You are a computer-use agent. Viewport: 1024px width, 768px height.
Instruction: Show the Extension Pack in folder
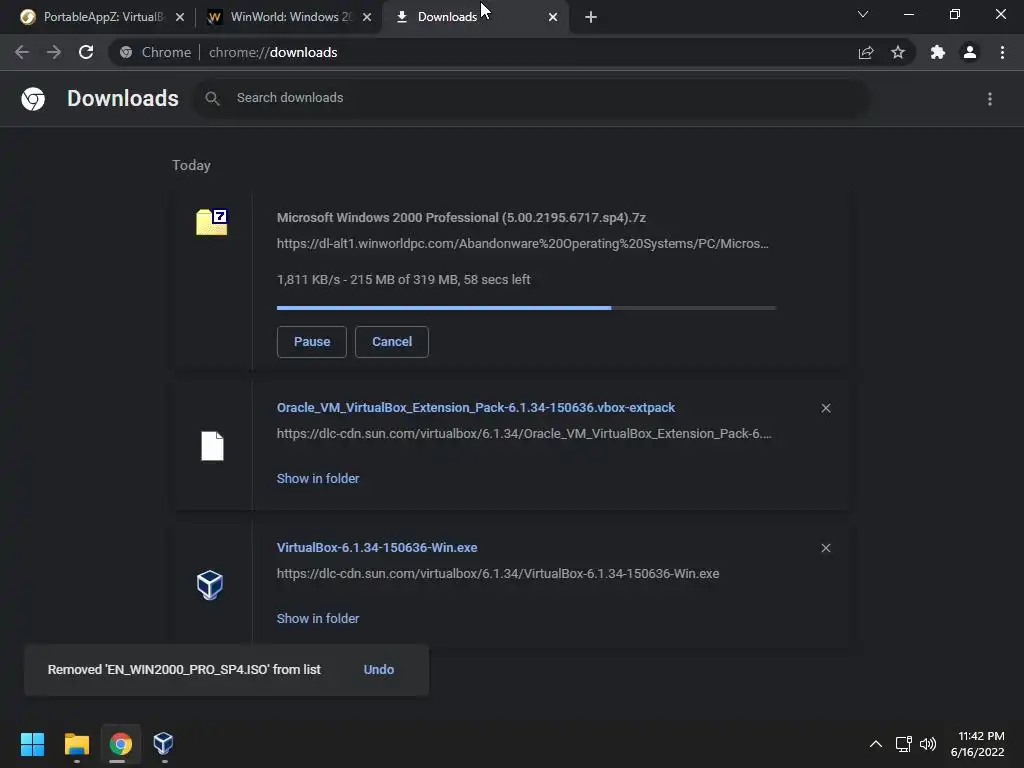coord(318,479)
